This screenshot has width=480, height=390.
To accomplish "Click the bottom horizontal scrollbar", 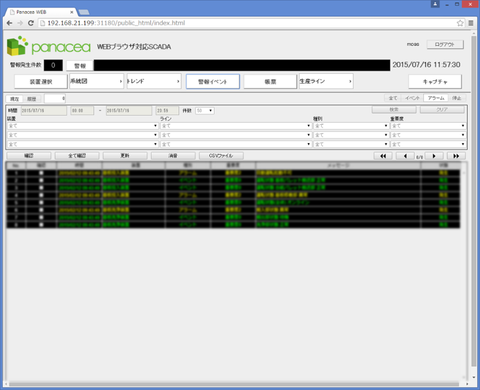I will [x=233, y=384].
